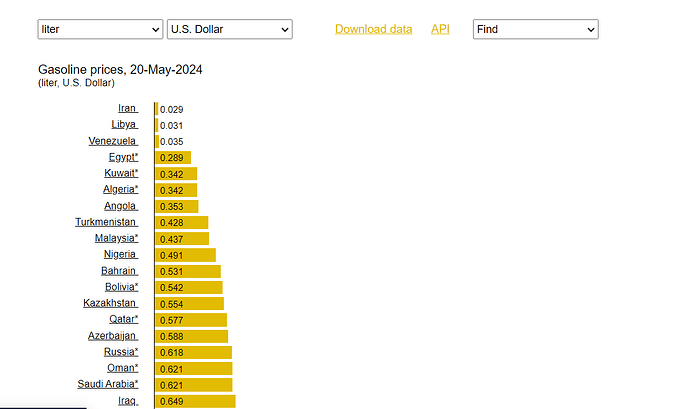Open the liter unit dropdown
The width and height of the screenshot is (690, 409).
coord(99,30)
